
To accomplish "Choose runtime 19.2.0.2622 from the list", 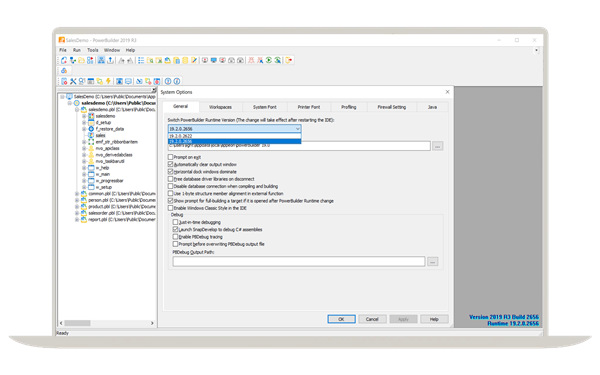I will pyautogui.click(x=235, y=136).
